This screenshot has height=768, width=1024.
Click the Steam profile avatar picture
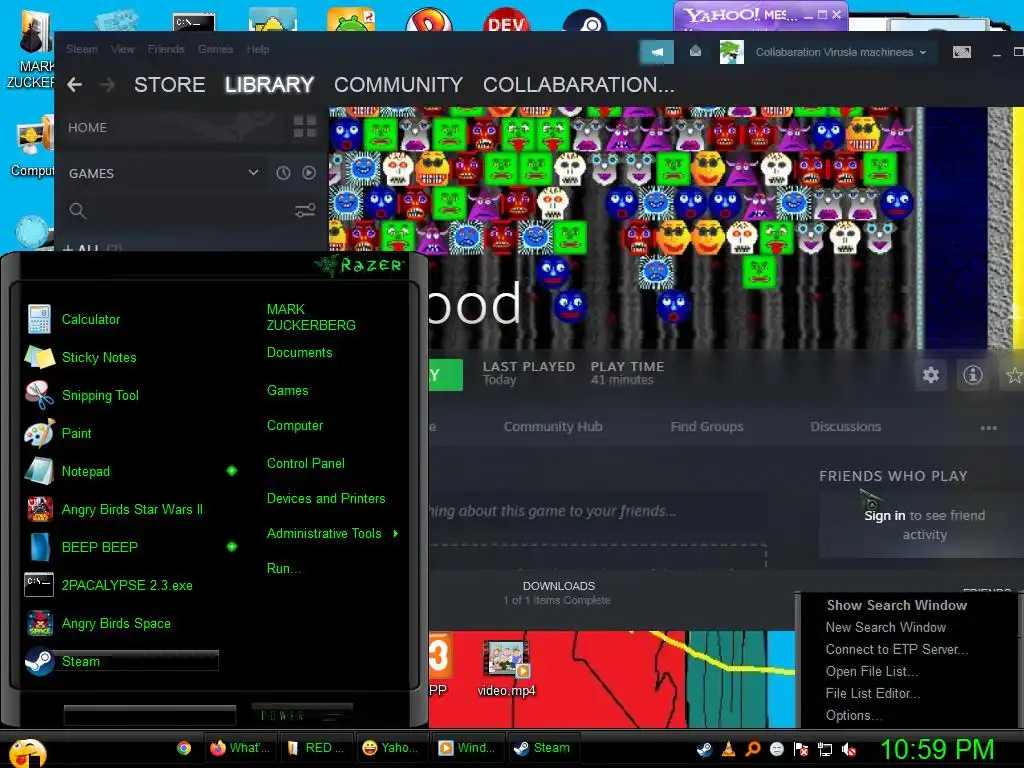click(x=731, y=52)
